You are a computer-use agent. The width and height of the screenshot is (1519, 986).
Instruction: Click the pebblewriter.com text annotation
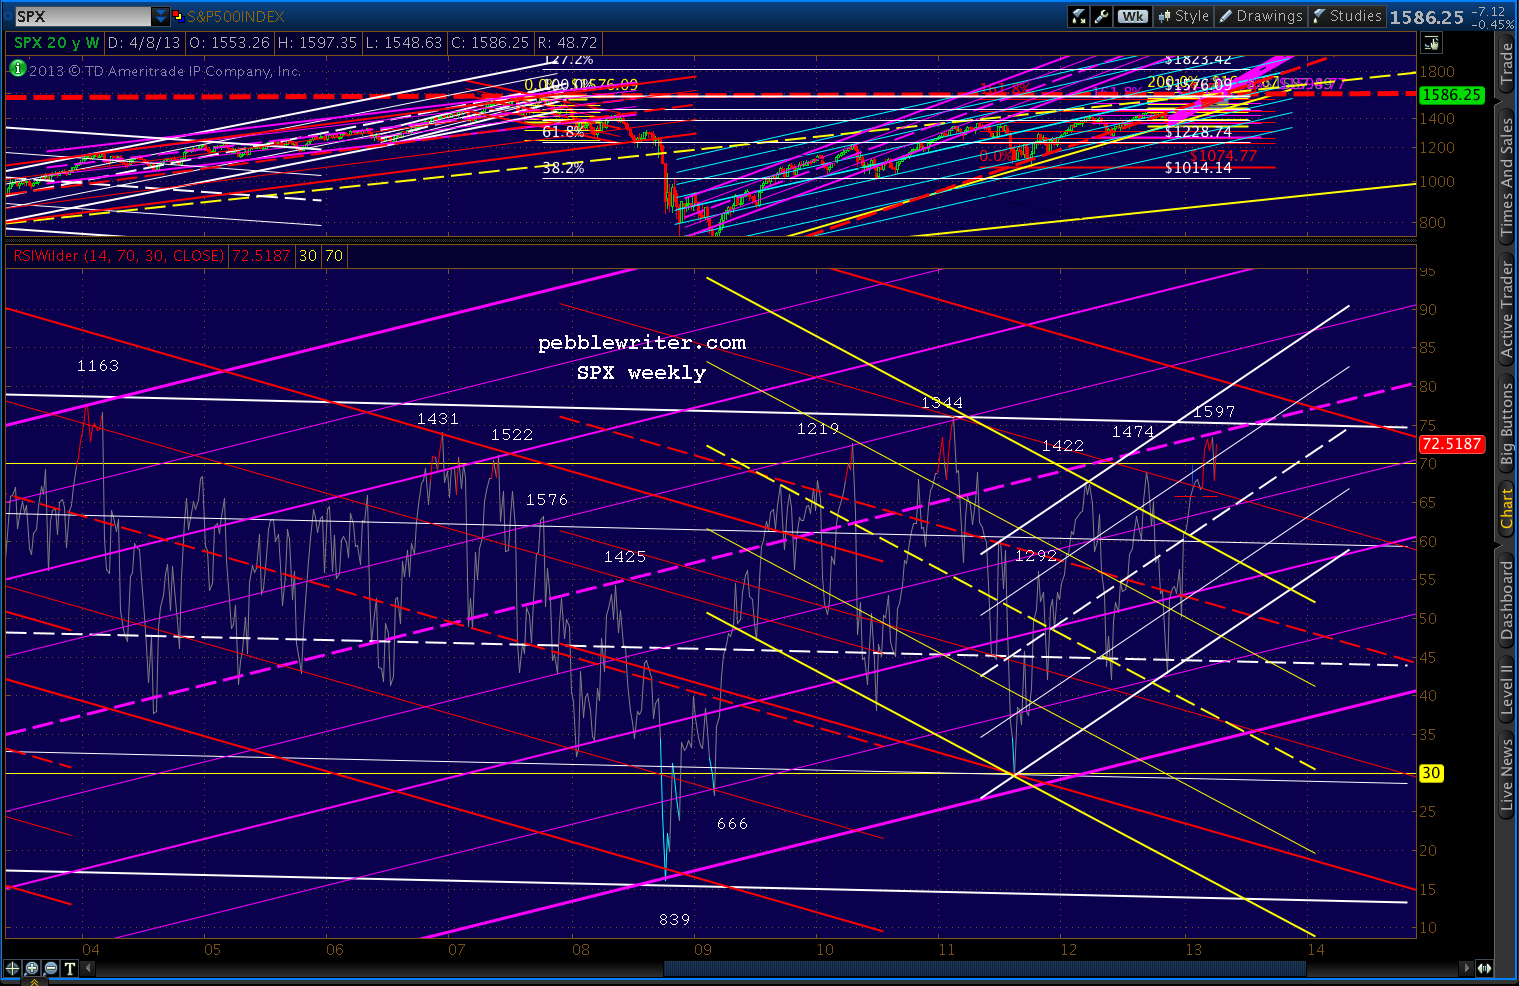[x=642, y=343]
